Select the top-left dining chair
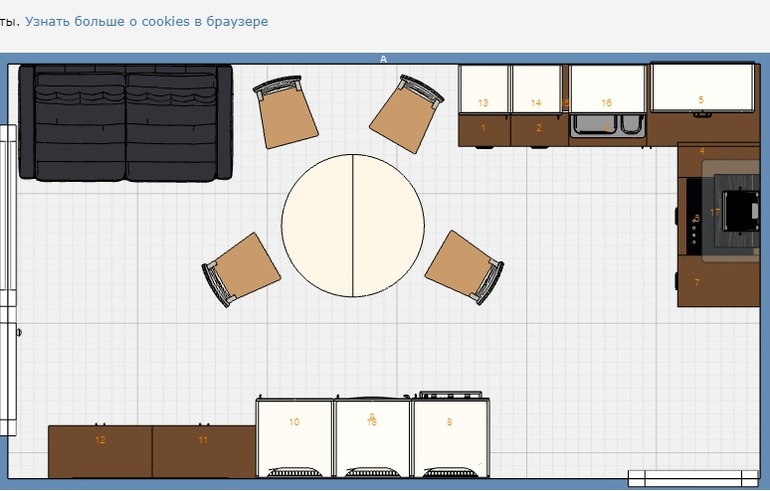 point(286,114)
